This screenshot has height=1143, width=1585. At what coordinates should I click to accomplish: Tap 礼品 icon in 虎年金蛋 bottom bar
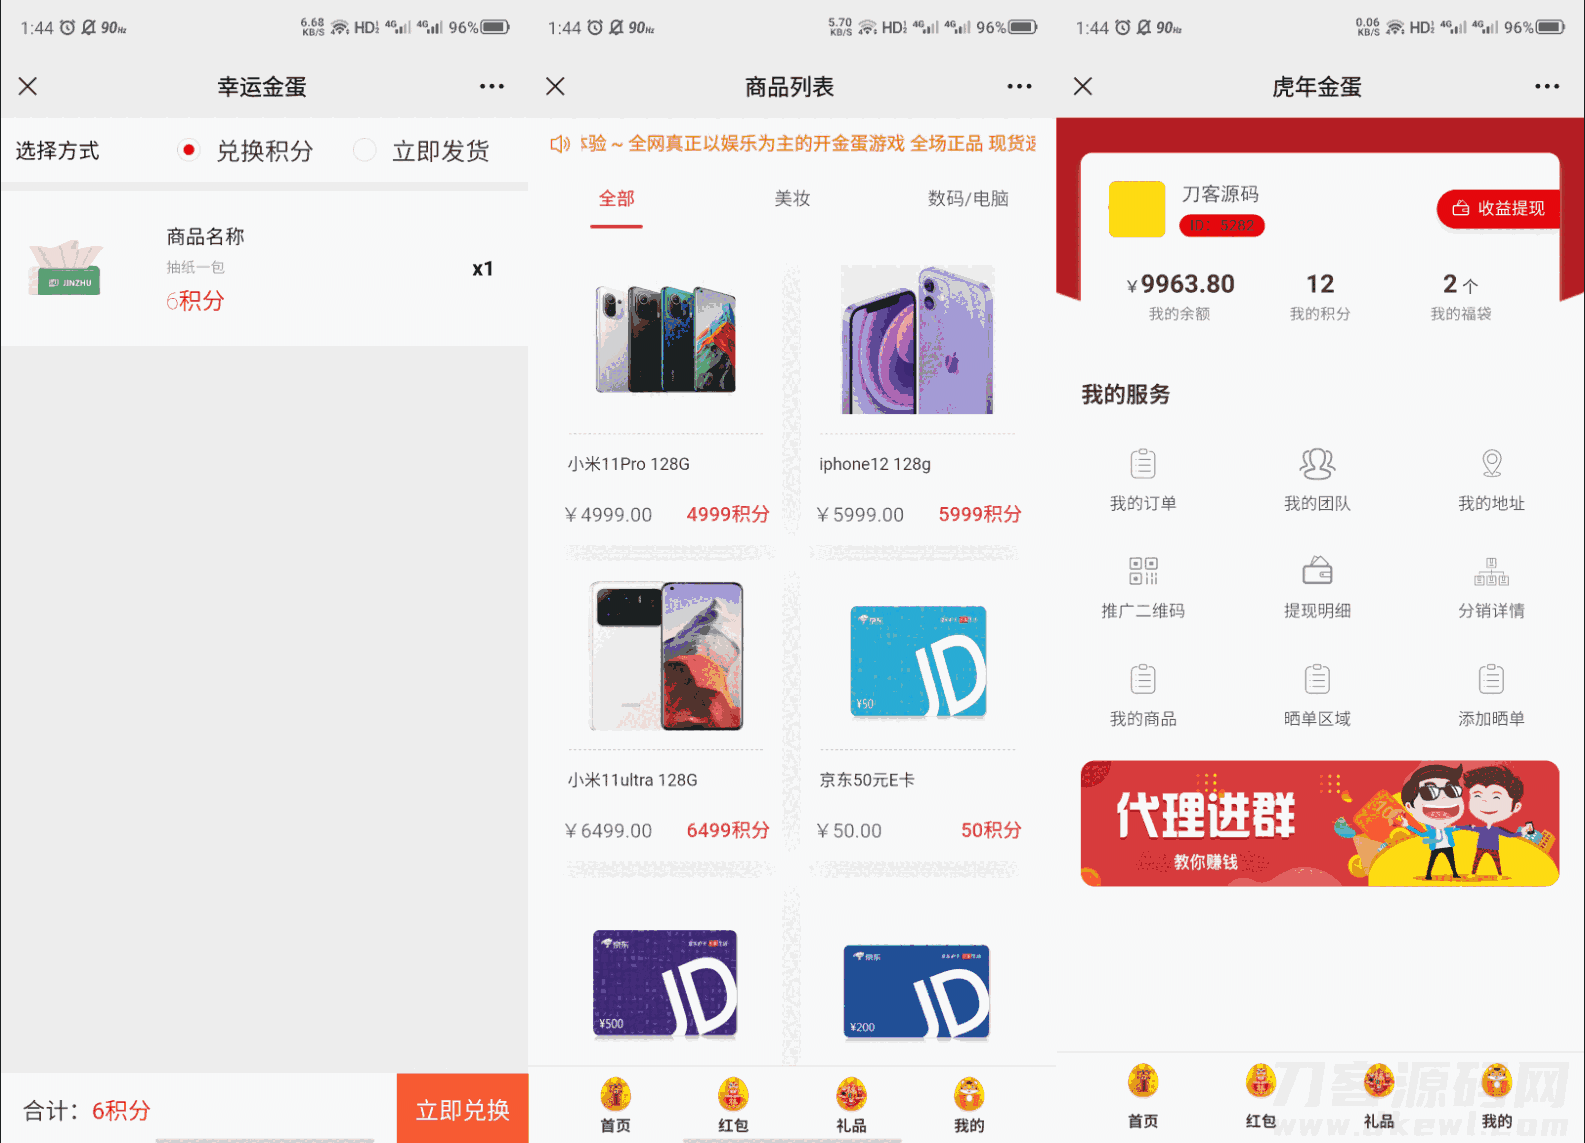[x=1379, y=1082]
